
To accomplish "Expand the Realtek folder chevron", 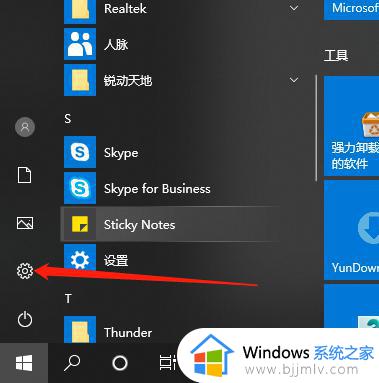I will 294,7.
